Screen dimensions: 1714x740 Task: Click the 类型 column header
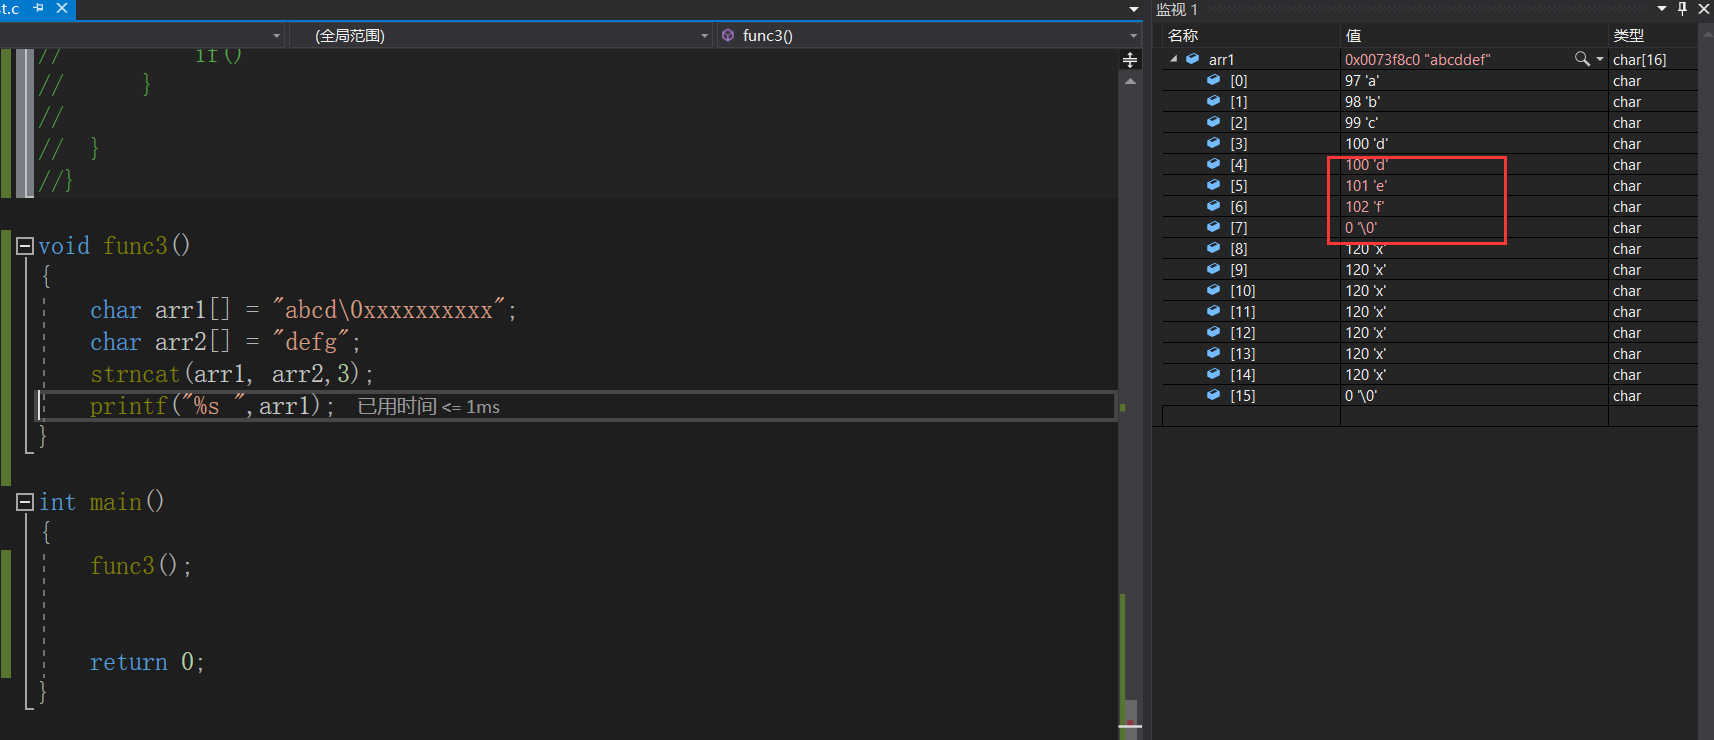[x=1628, y=35]
